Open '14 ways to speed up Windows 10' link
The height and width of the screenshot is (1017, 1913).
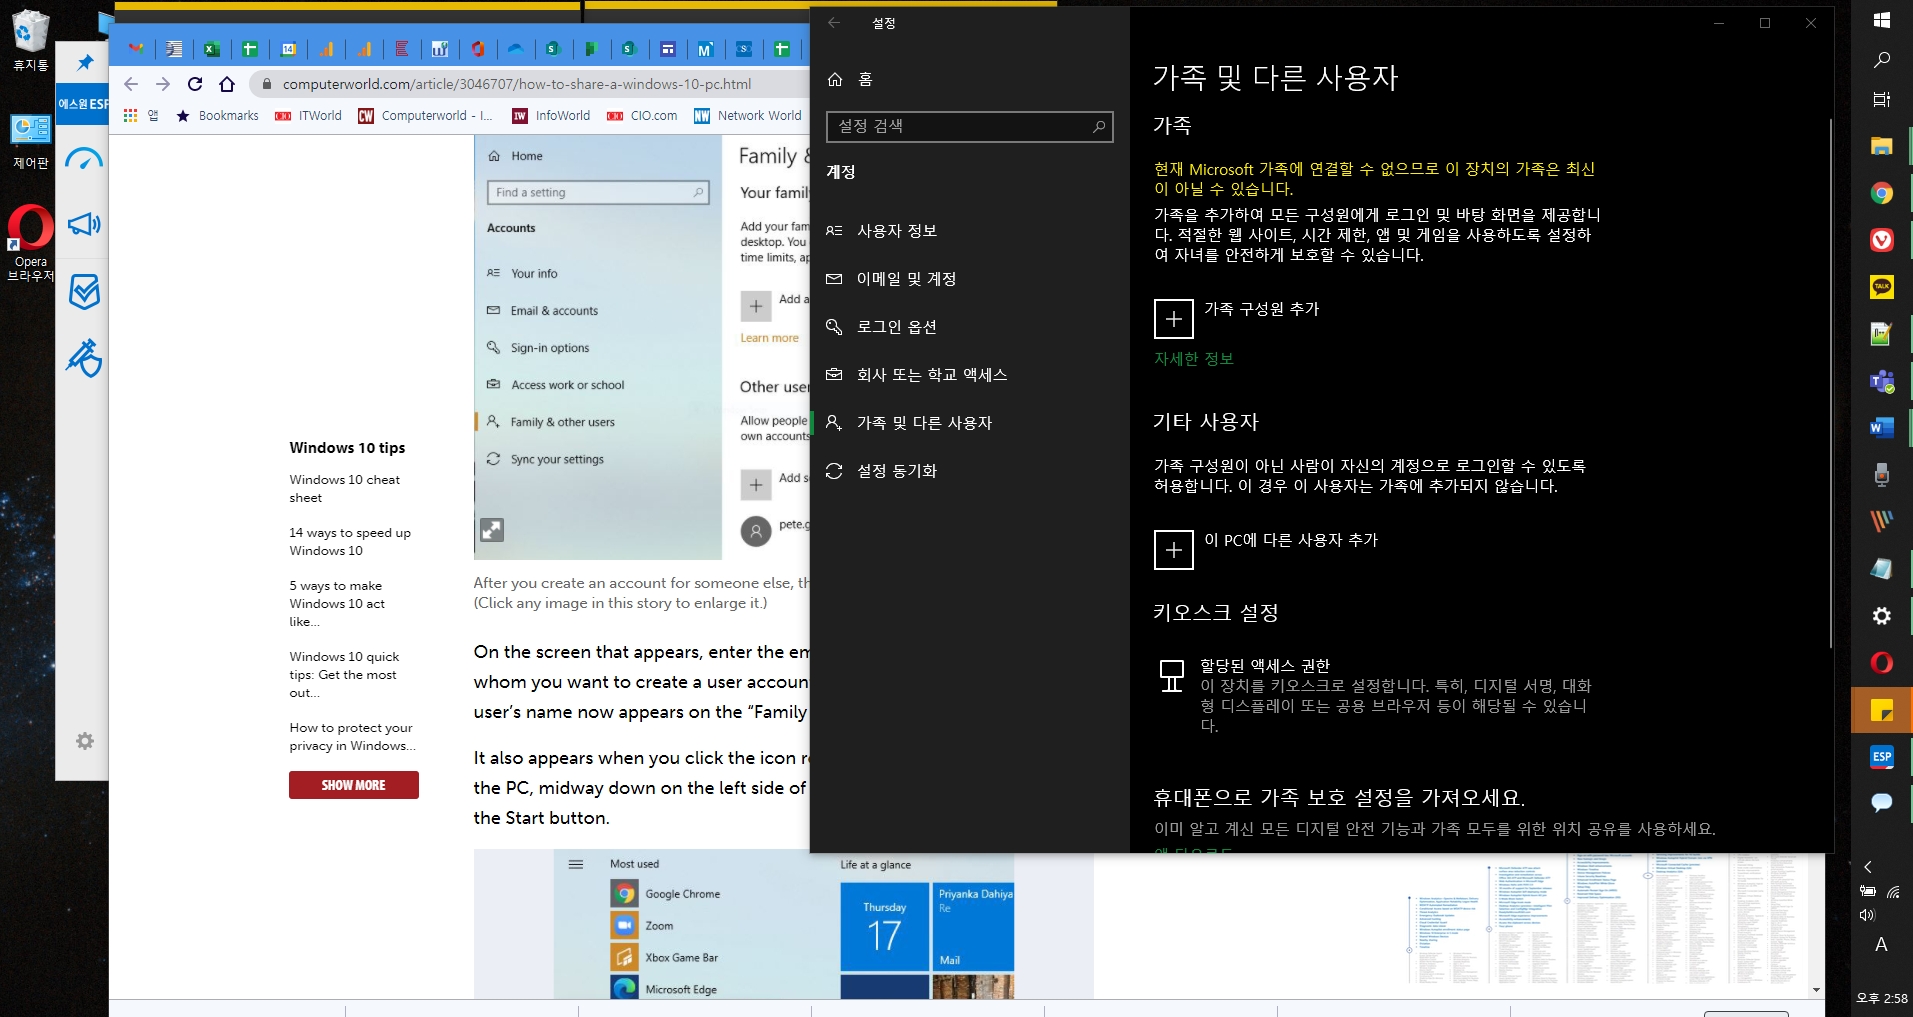click(x=350, y=541)
